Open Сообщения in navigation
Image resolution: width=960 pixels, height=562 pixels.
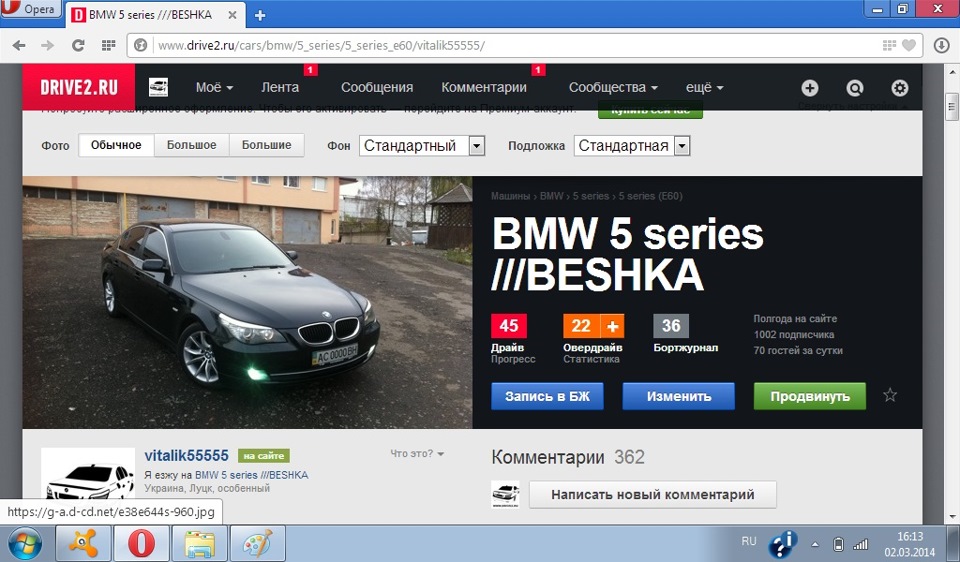pyautogui.click(x=377, y=88)
